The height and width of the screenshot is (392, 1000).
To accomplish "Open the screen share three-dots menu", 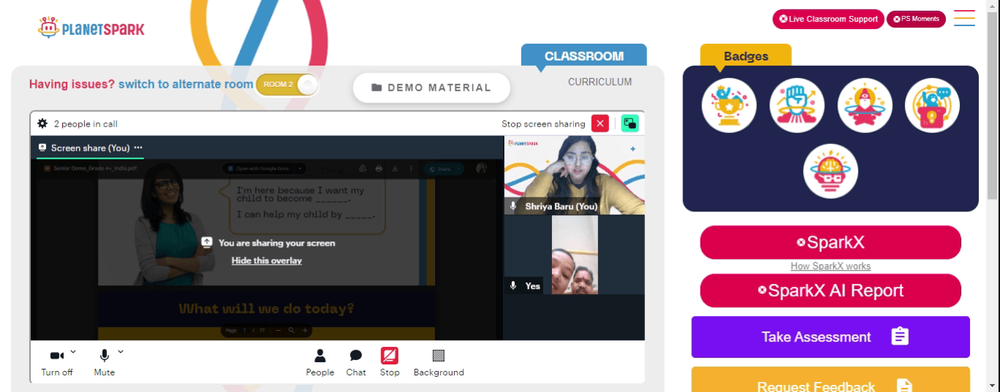I will pyautogui.click(x=138, y=147).
